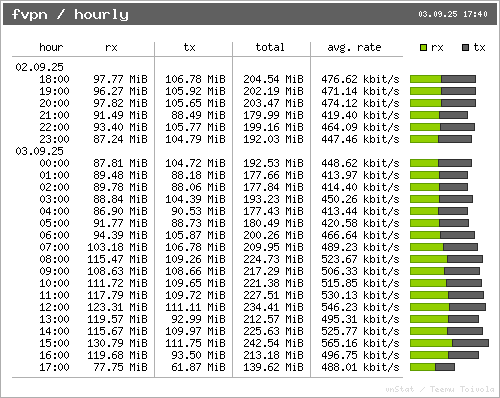This screenshot has height=398, width=500.
Task: Click the 565.16 kbit/s rate value
Action: click(360, 343)
